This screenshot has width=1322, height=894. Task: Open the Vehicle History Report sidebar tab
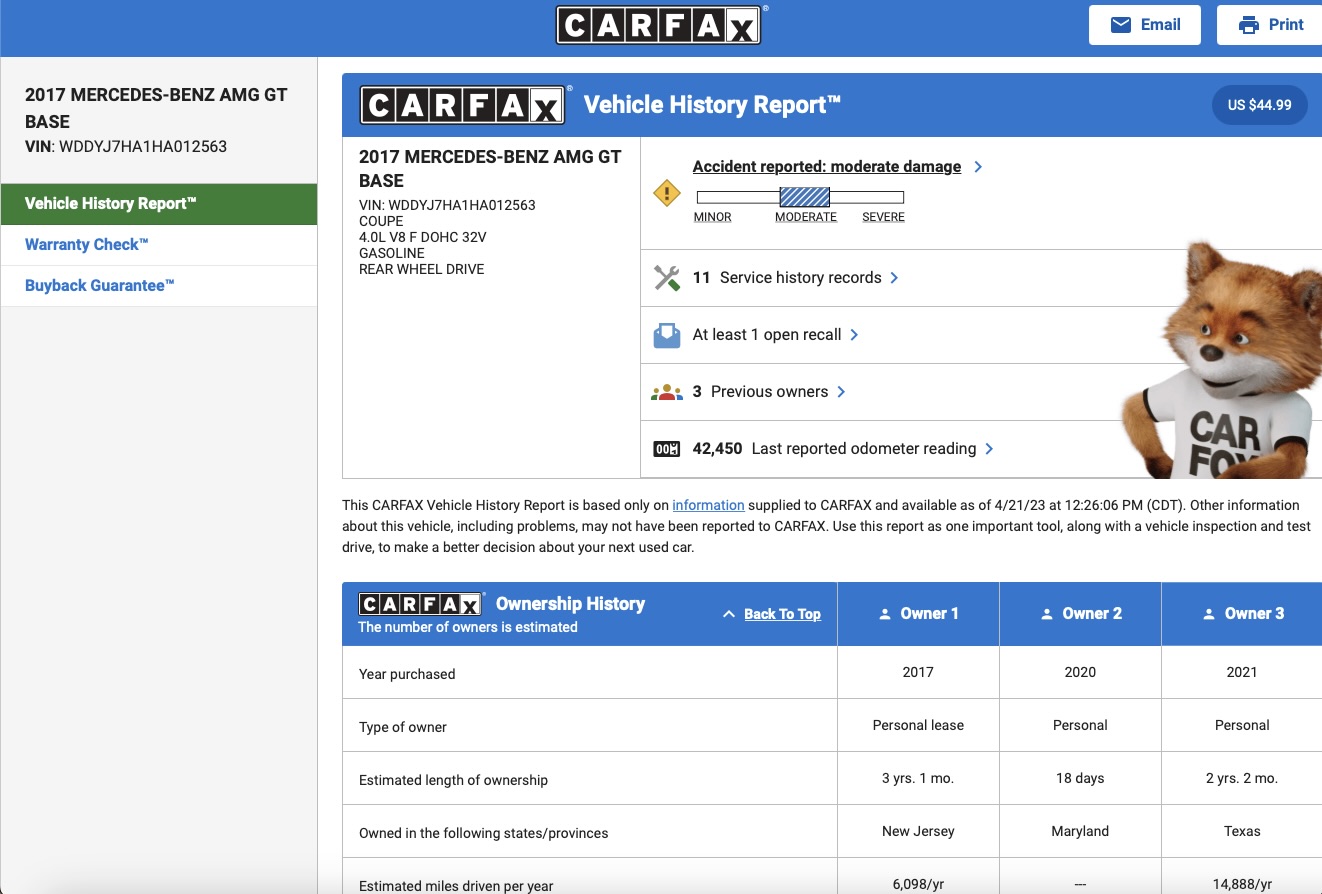click(x=159, y=204)
